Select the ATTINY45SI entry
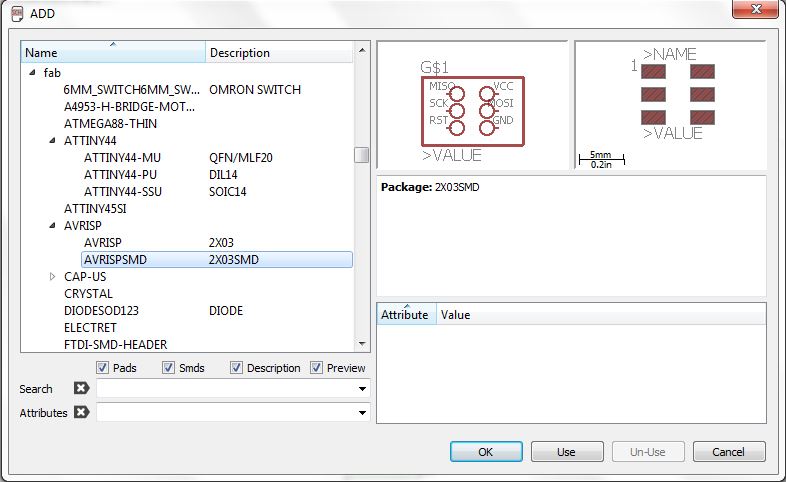Image resolution: width=786 pixels, height=482 pixels. pos(95,209)
